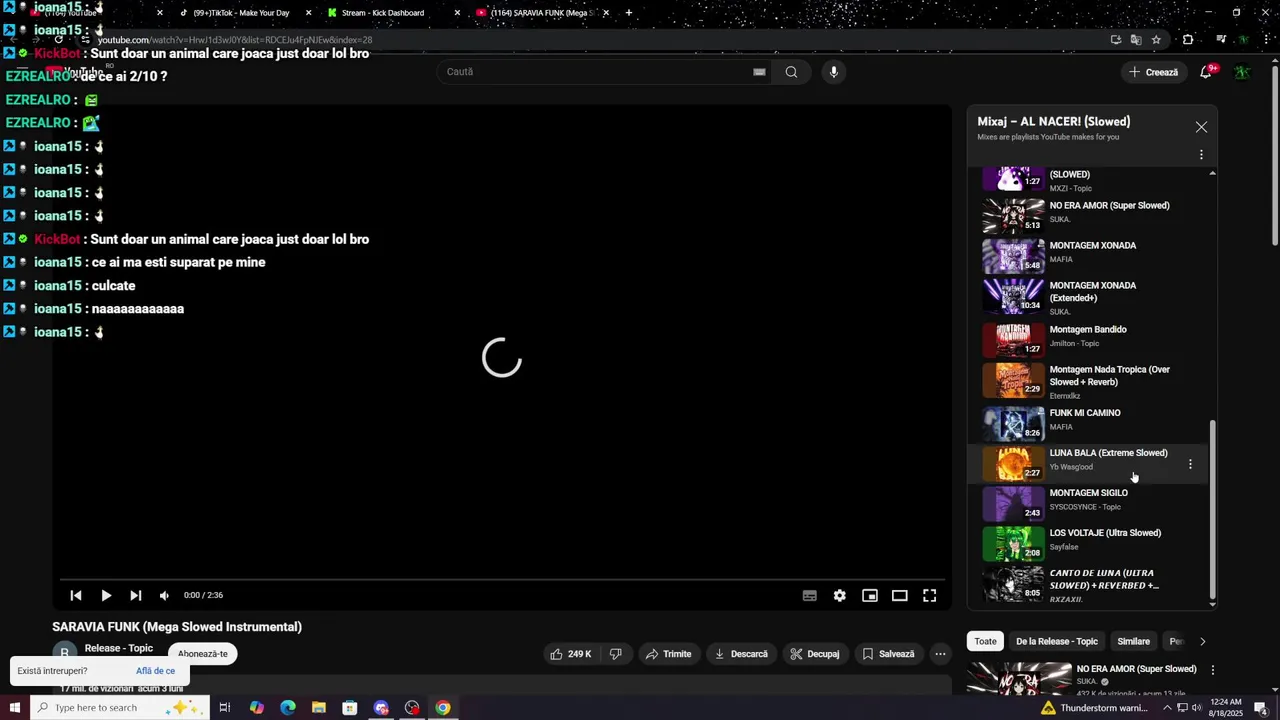Click the video progress bar
Image resolution: width=1280 pixels, height=720 pixels.
pyautogui.click(x=501, y=579)
